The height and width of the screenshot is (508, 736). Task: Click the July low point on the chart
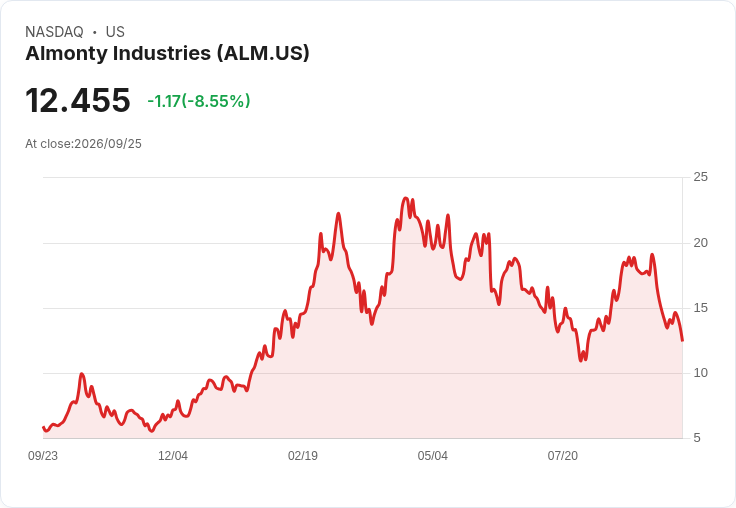pos(581,361)
